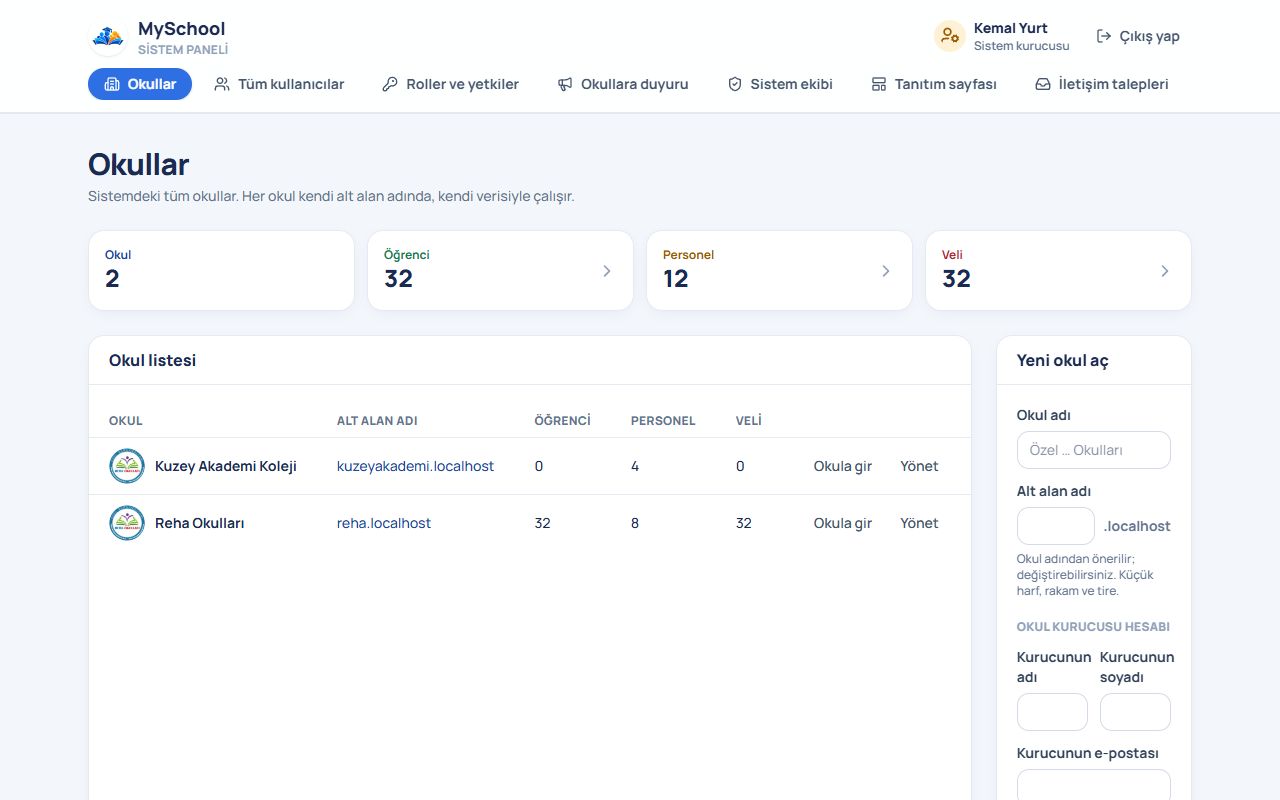Open Okullara duyuru section
Viewport: 1280px width, 800px height.
[623, 84]
